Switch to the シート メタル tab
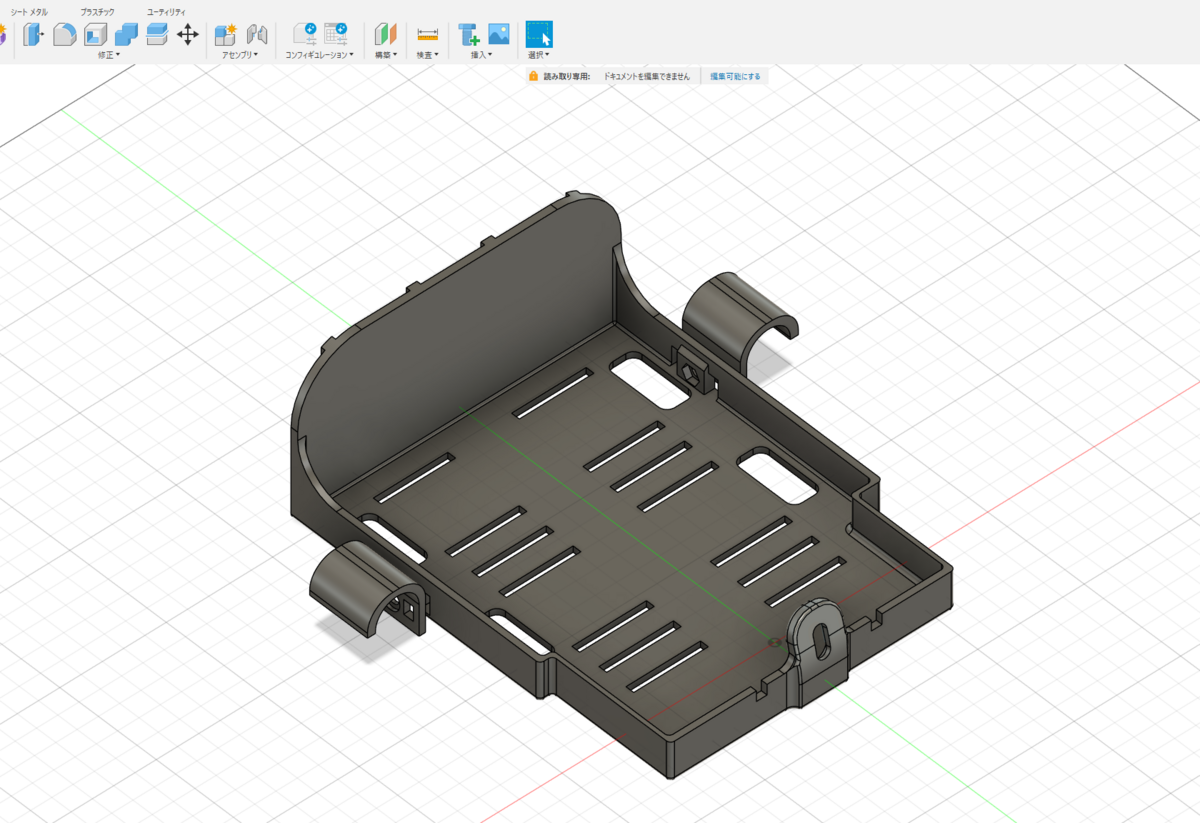The image size is (1200, 823). click(30, 11)
